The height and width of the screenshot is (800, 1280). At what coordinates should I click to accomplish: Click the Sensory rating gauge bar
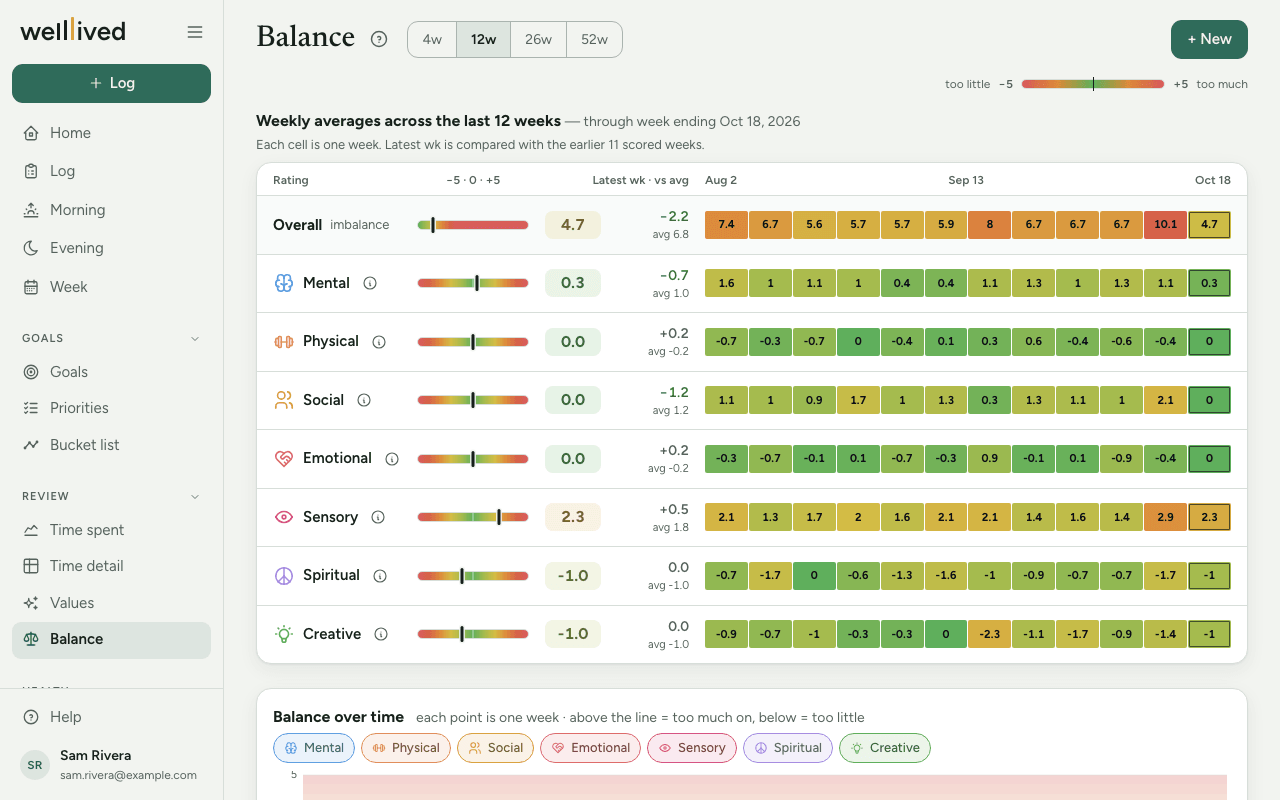click(x=473, y=517)
